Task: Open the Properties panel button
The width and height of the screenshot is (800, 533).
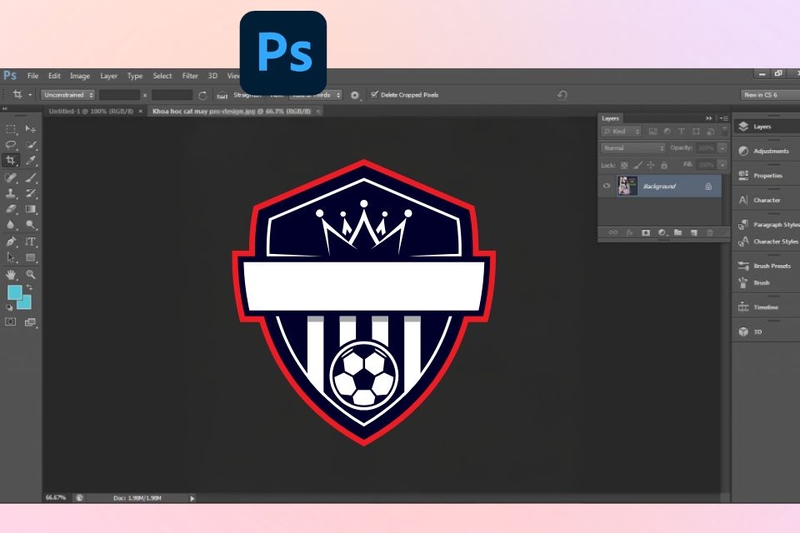Action: point(767,175)
